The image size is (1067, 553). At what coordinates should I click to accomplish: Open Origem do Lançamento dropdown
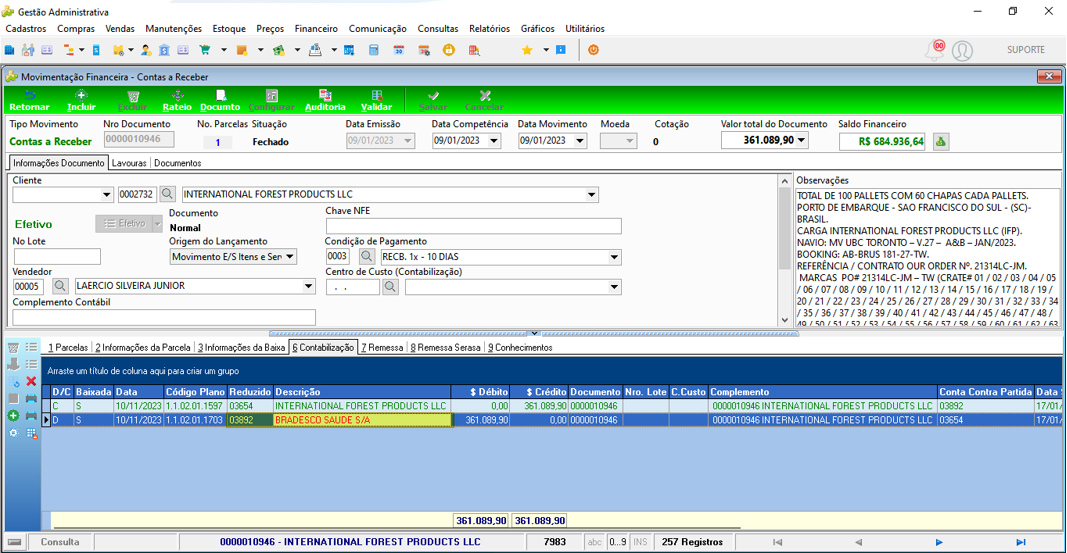290,257
